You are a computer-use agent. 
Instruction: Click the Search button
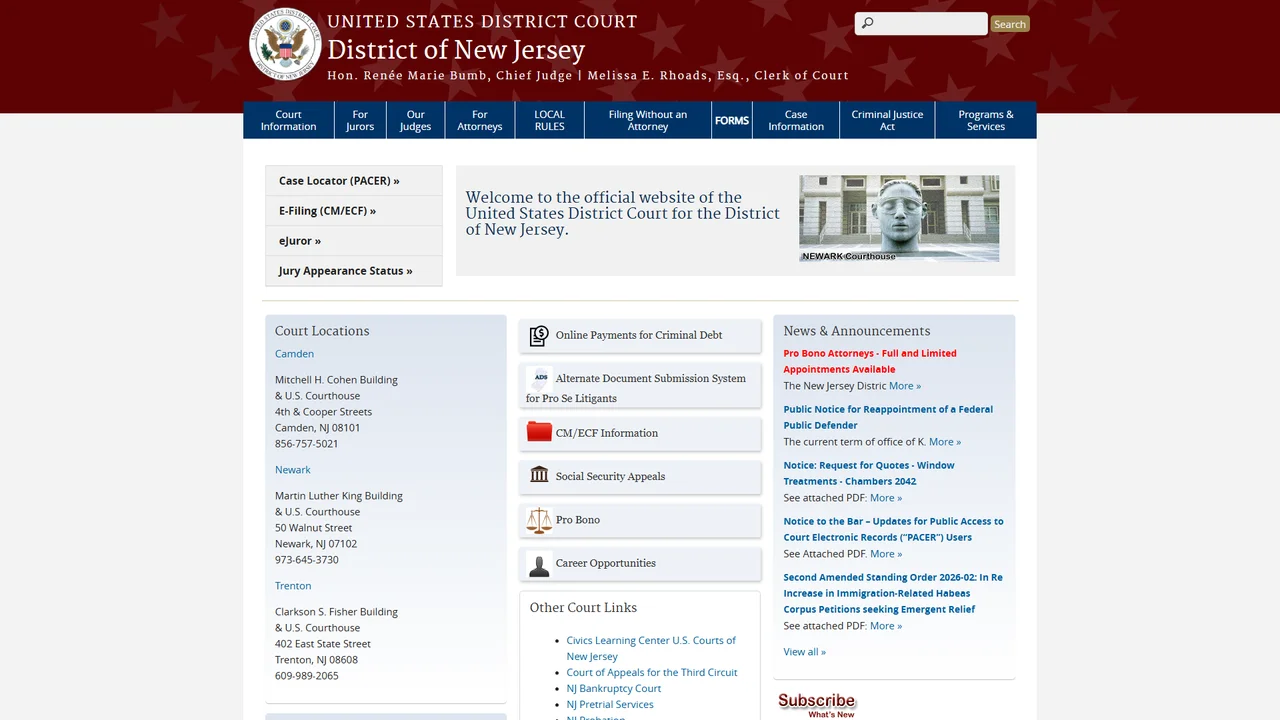(1010, 24)
